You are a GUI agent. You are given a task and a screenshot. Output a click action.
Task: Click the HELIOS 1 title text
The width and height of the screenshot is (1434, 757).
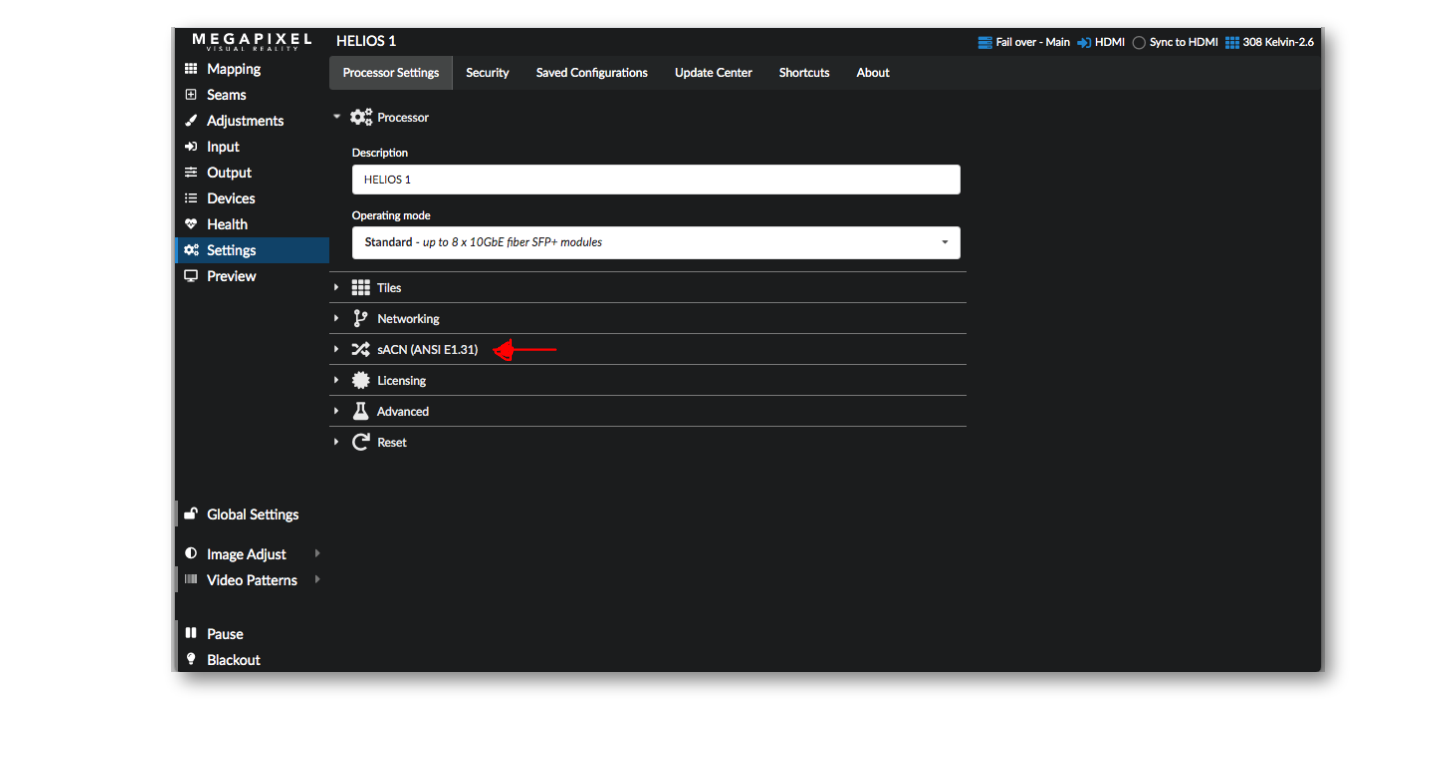366,41
